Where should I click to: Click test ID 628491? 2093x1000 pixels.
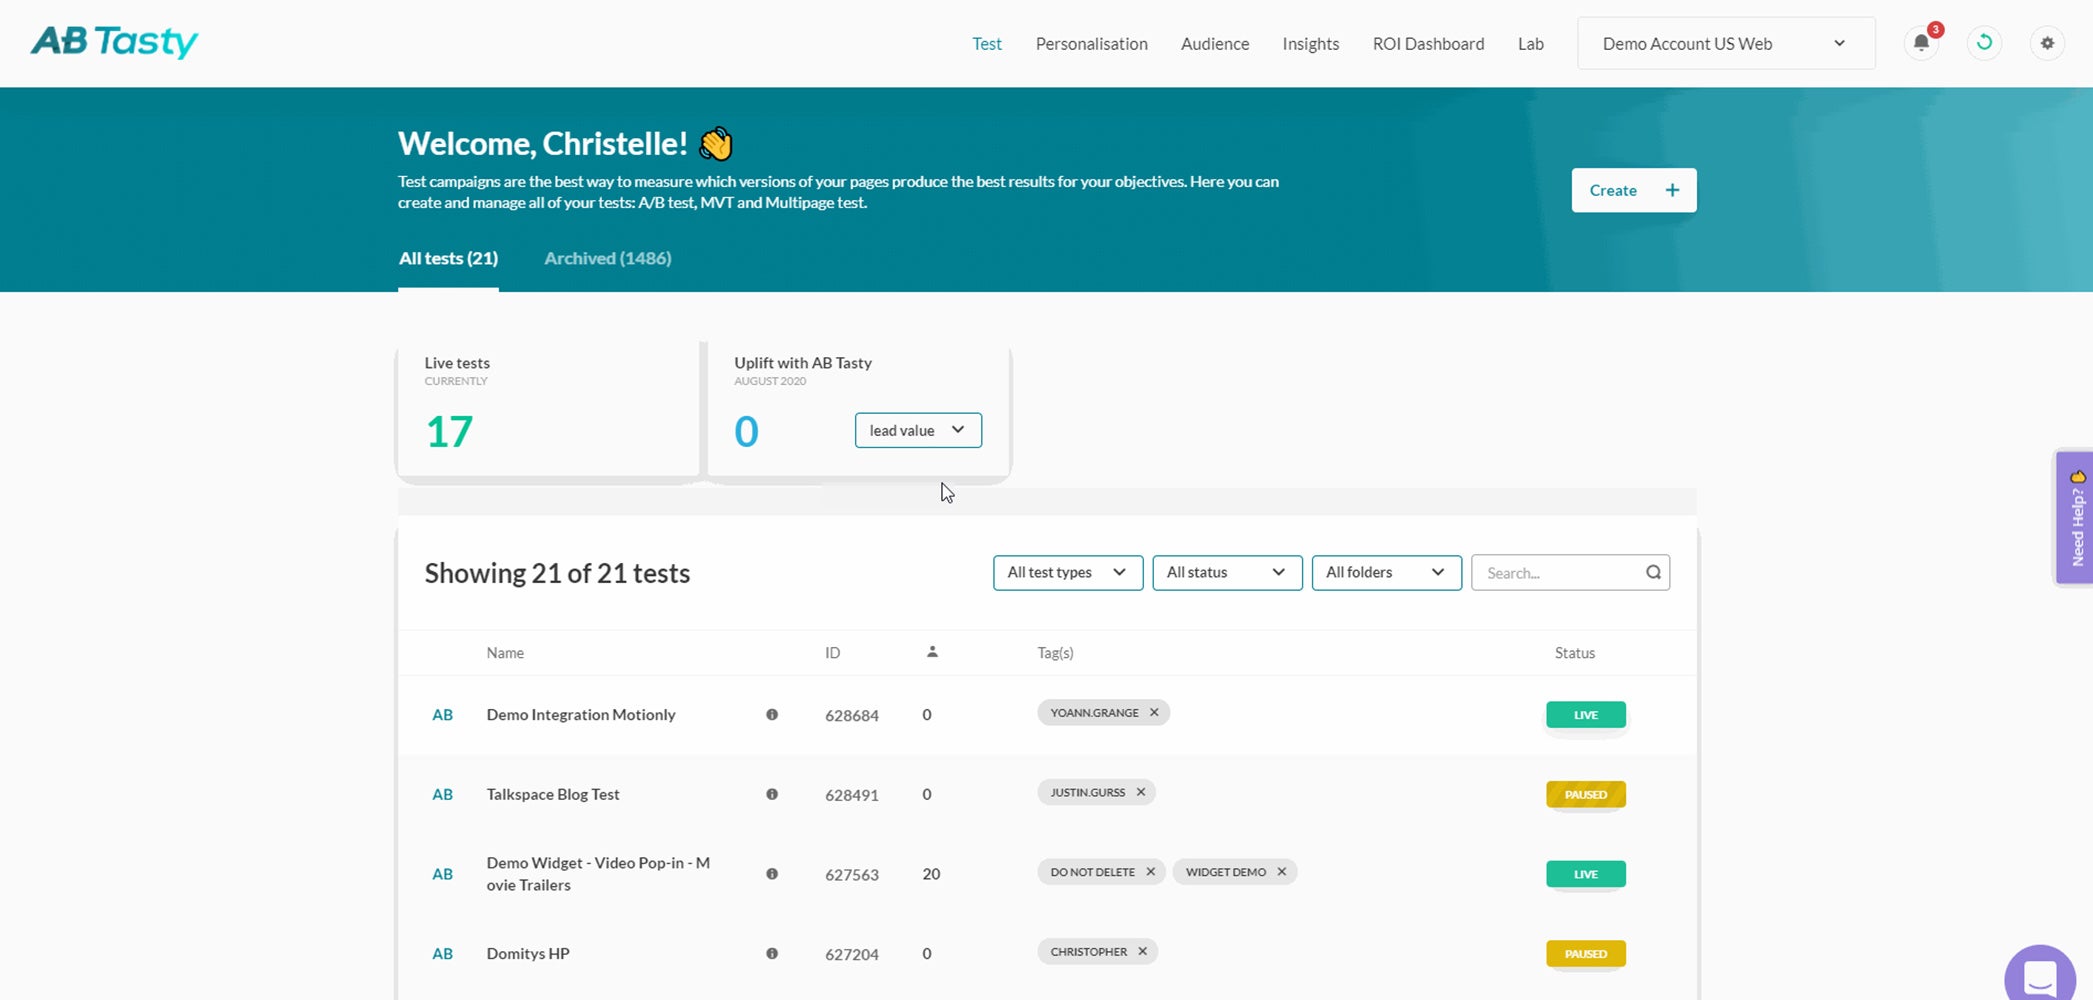pyautogui.click(x=852, y=795)
